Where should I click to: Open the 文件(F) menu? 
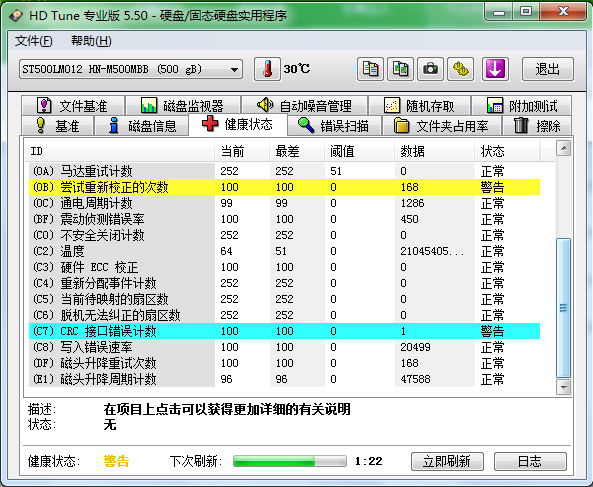[33, 40]
